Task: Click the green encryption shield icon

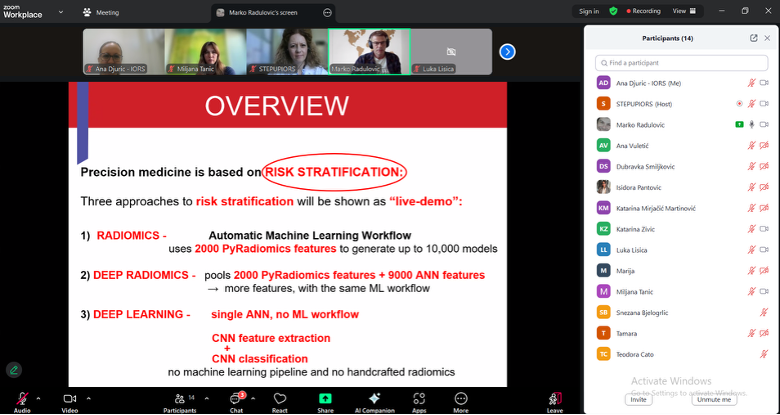Action: [614, 11]
